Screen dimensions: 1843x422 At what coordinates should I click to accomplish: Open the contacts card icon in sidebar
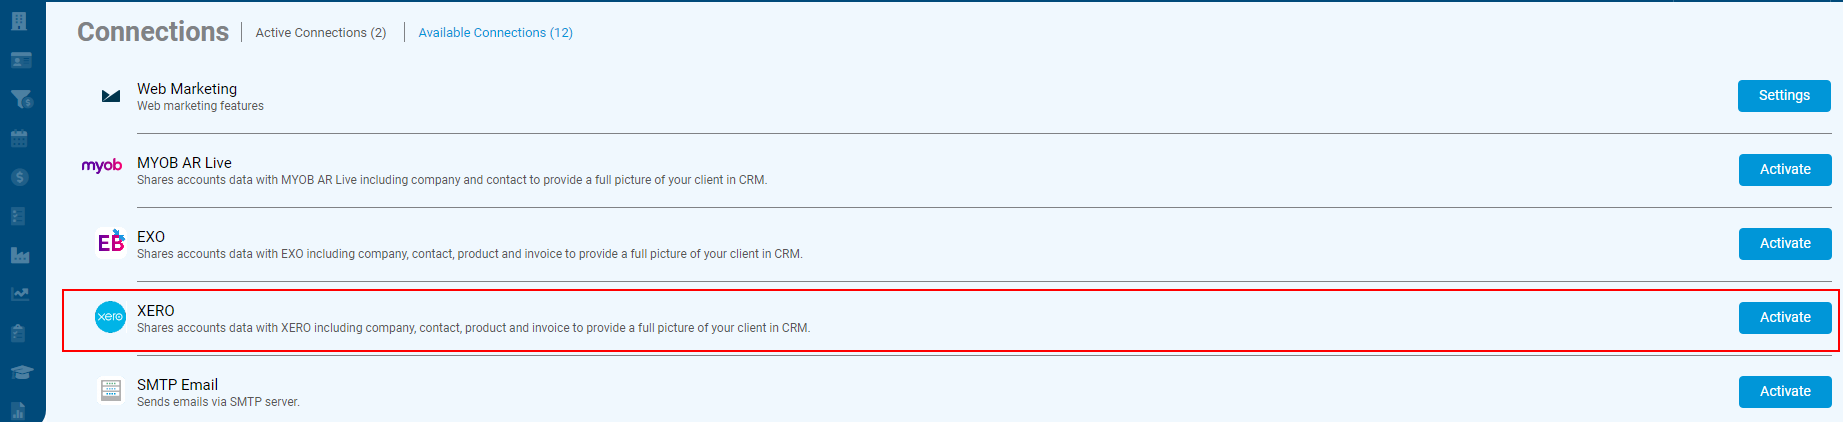point(21,60)
